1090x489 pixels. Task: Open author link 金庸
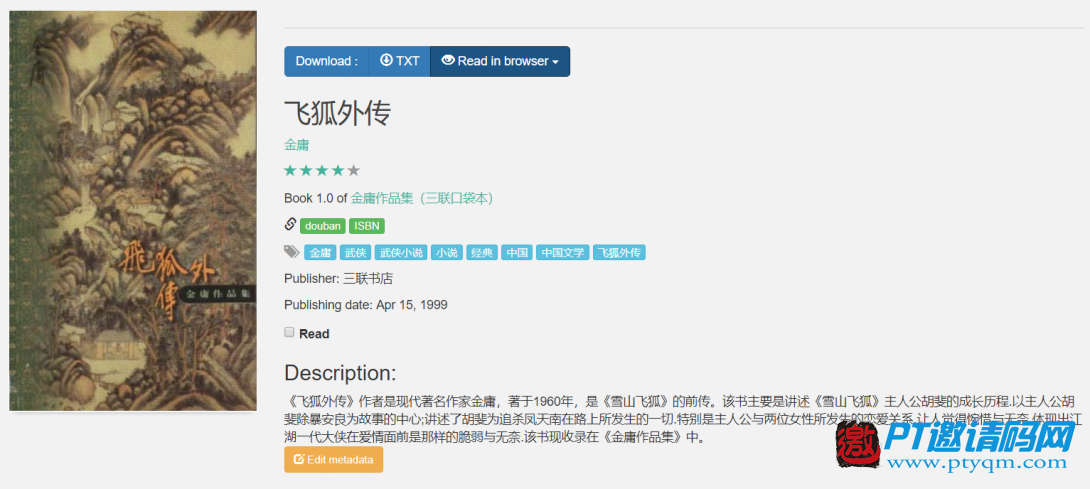(297, 145)
